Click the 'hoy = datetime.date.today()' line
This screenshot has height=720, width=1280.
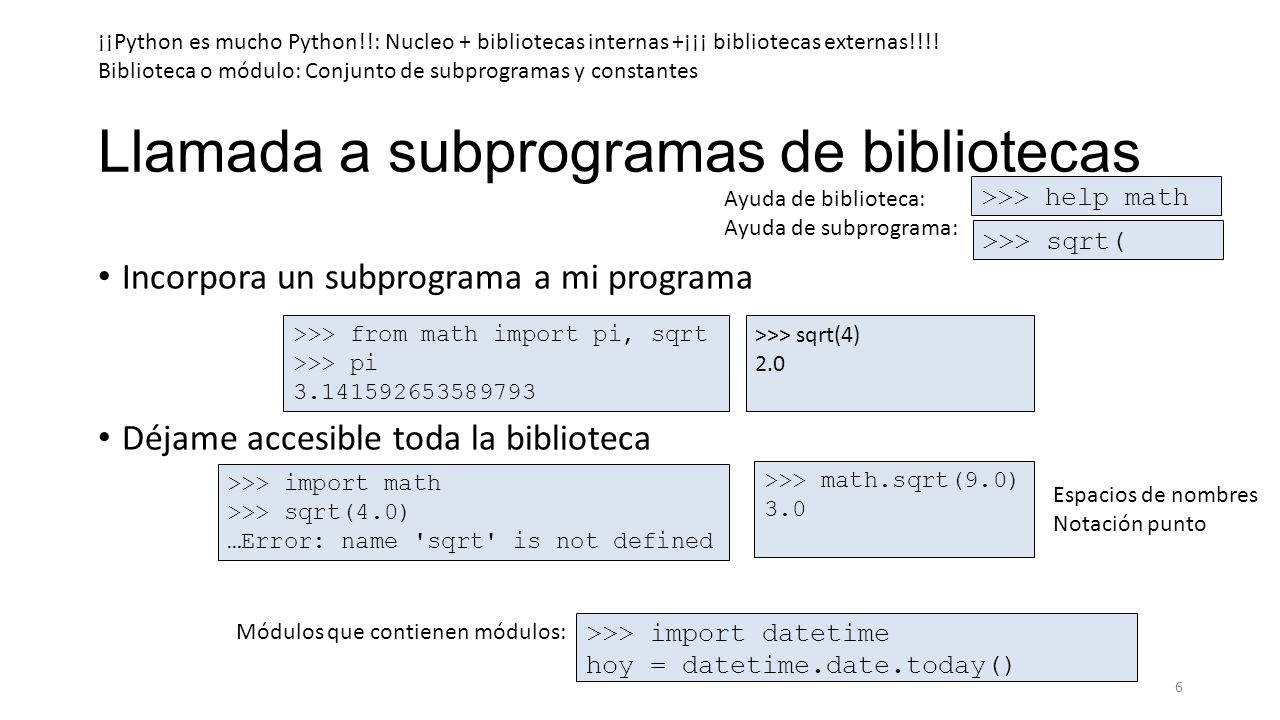800,665
